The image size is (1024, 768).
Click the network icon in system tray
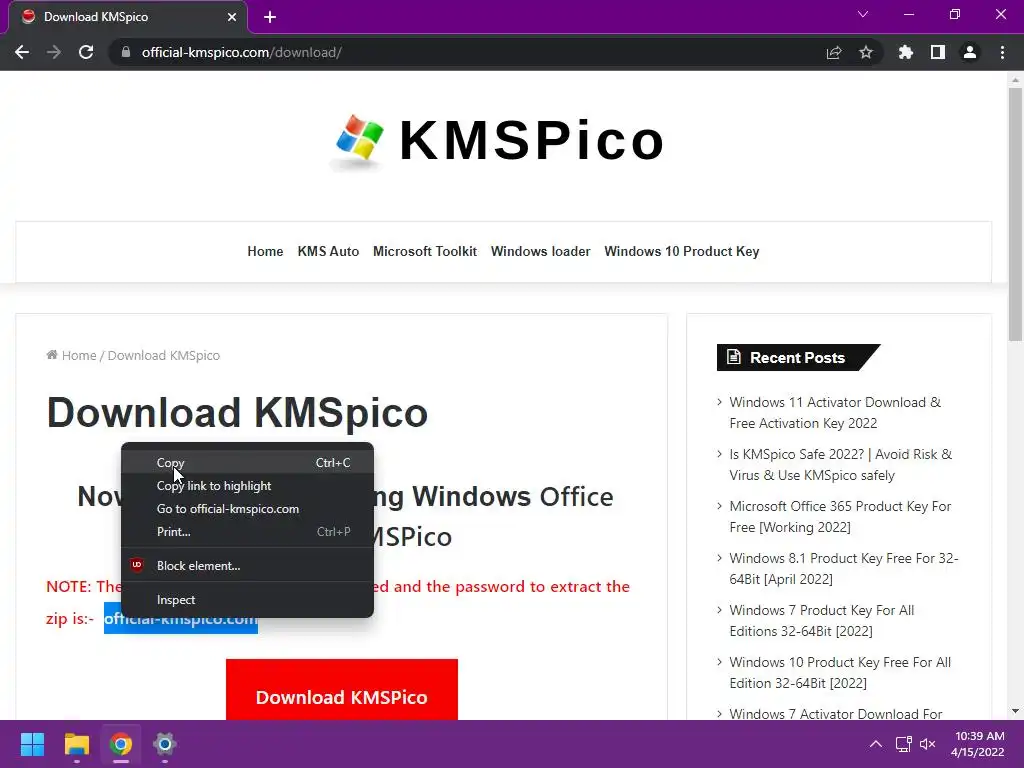click(903, 744)
